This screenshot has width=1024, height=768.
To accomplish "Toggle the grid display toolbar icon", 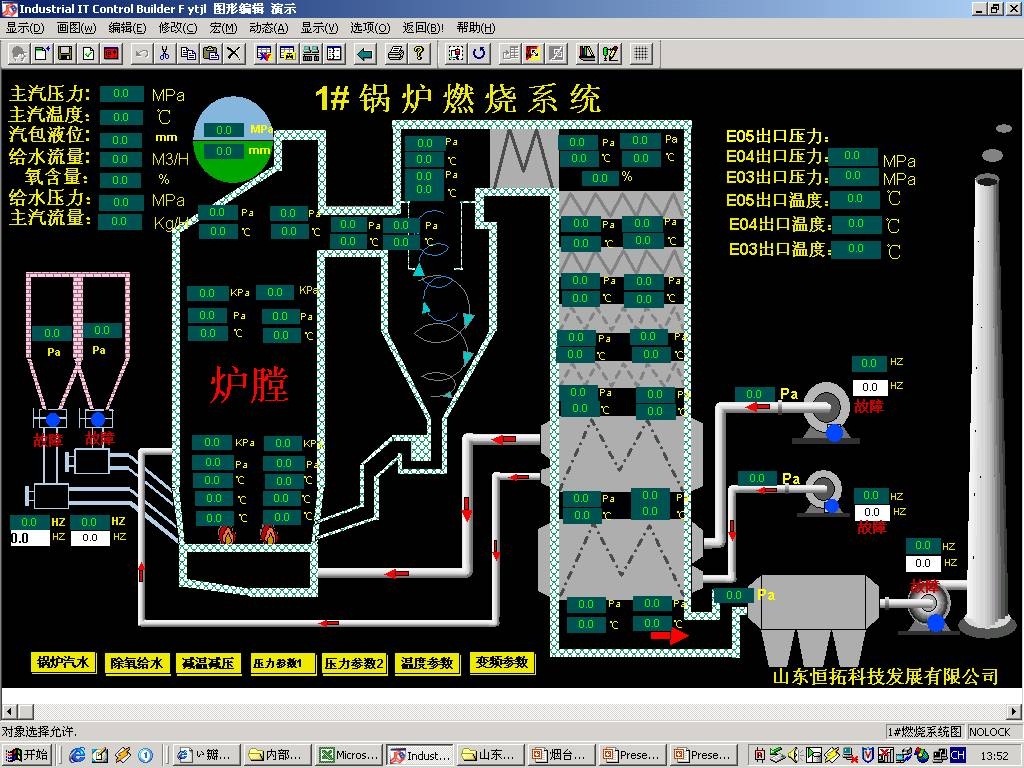I will tap(641, 53).
